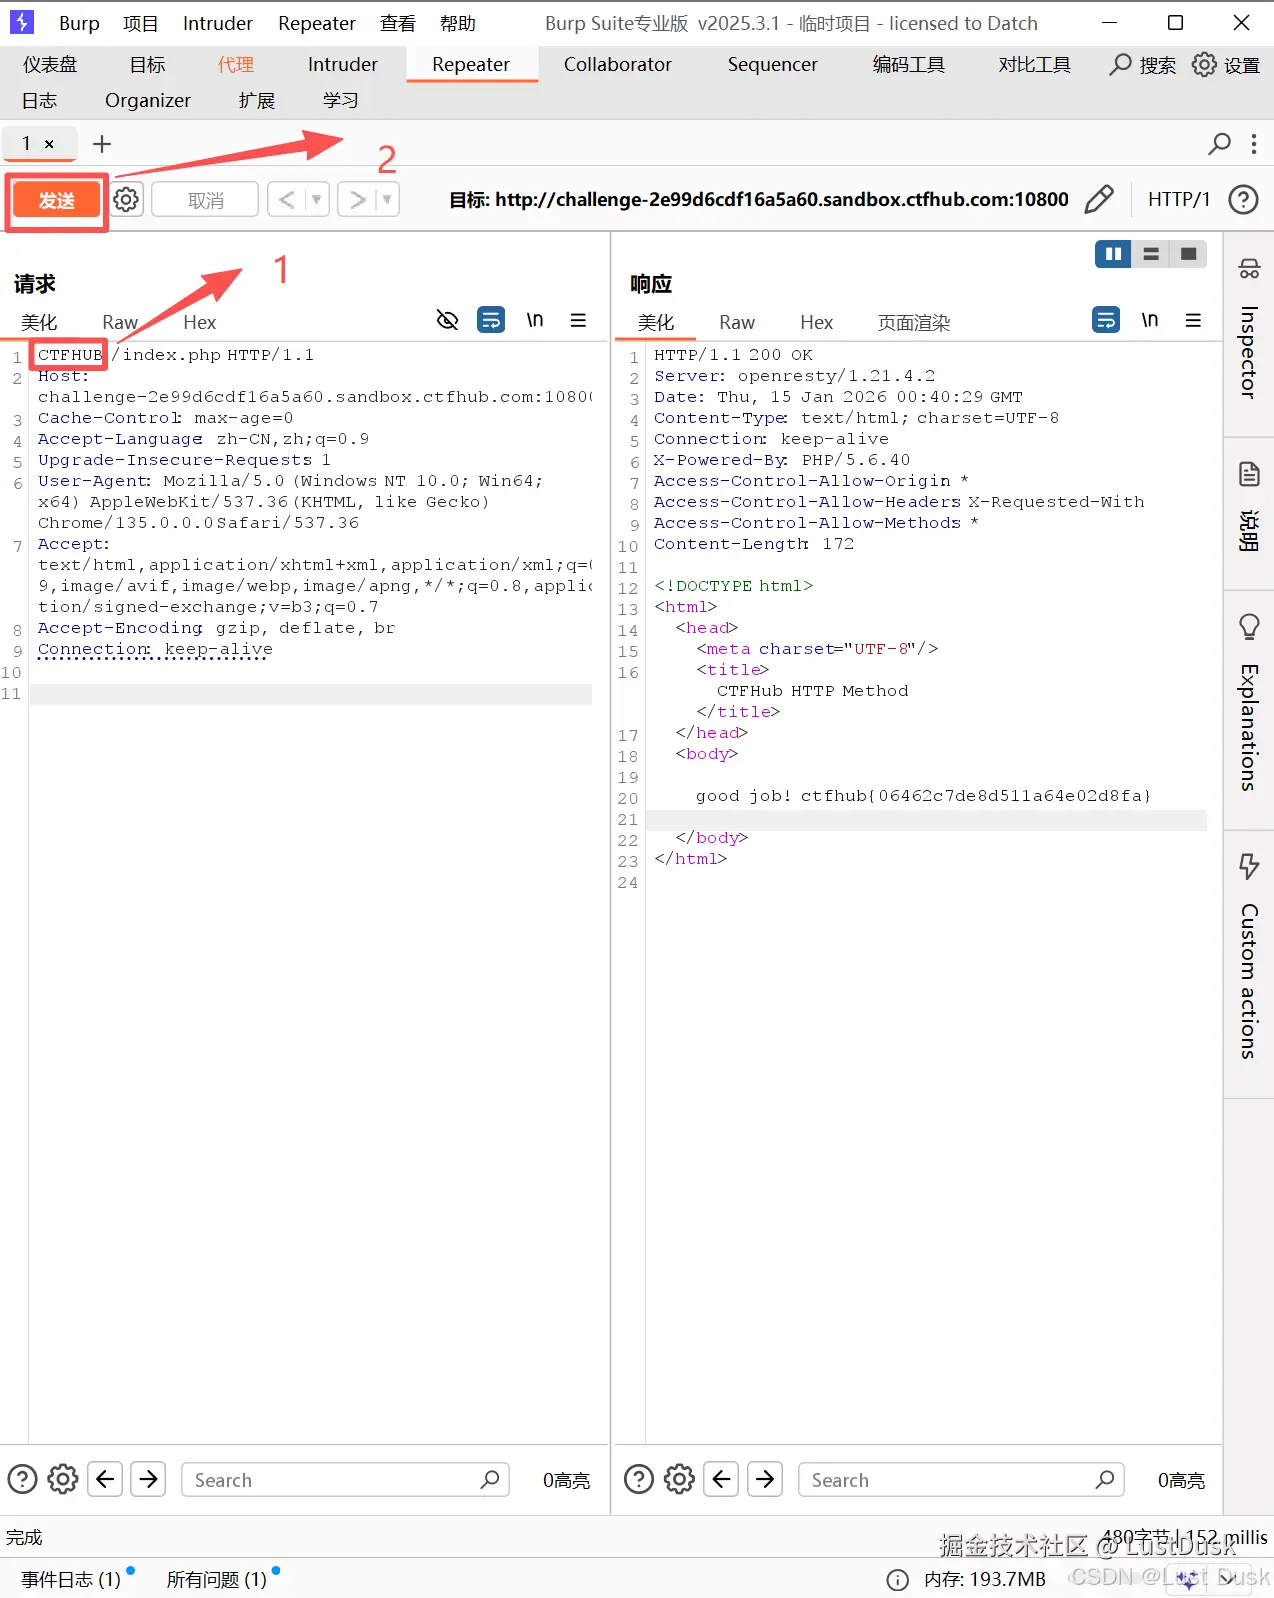
Task: Select the request 美化 pretty tab
Action: [x=39, y=322]
